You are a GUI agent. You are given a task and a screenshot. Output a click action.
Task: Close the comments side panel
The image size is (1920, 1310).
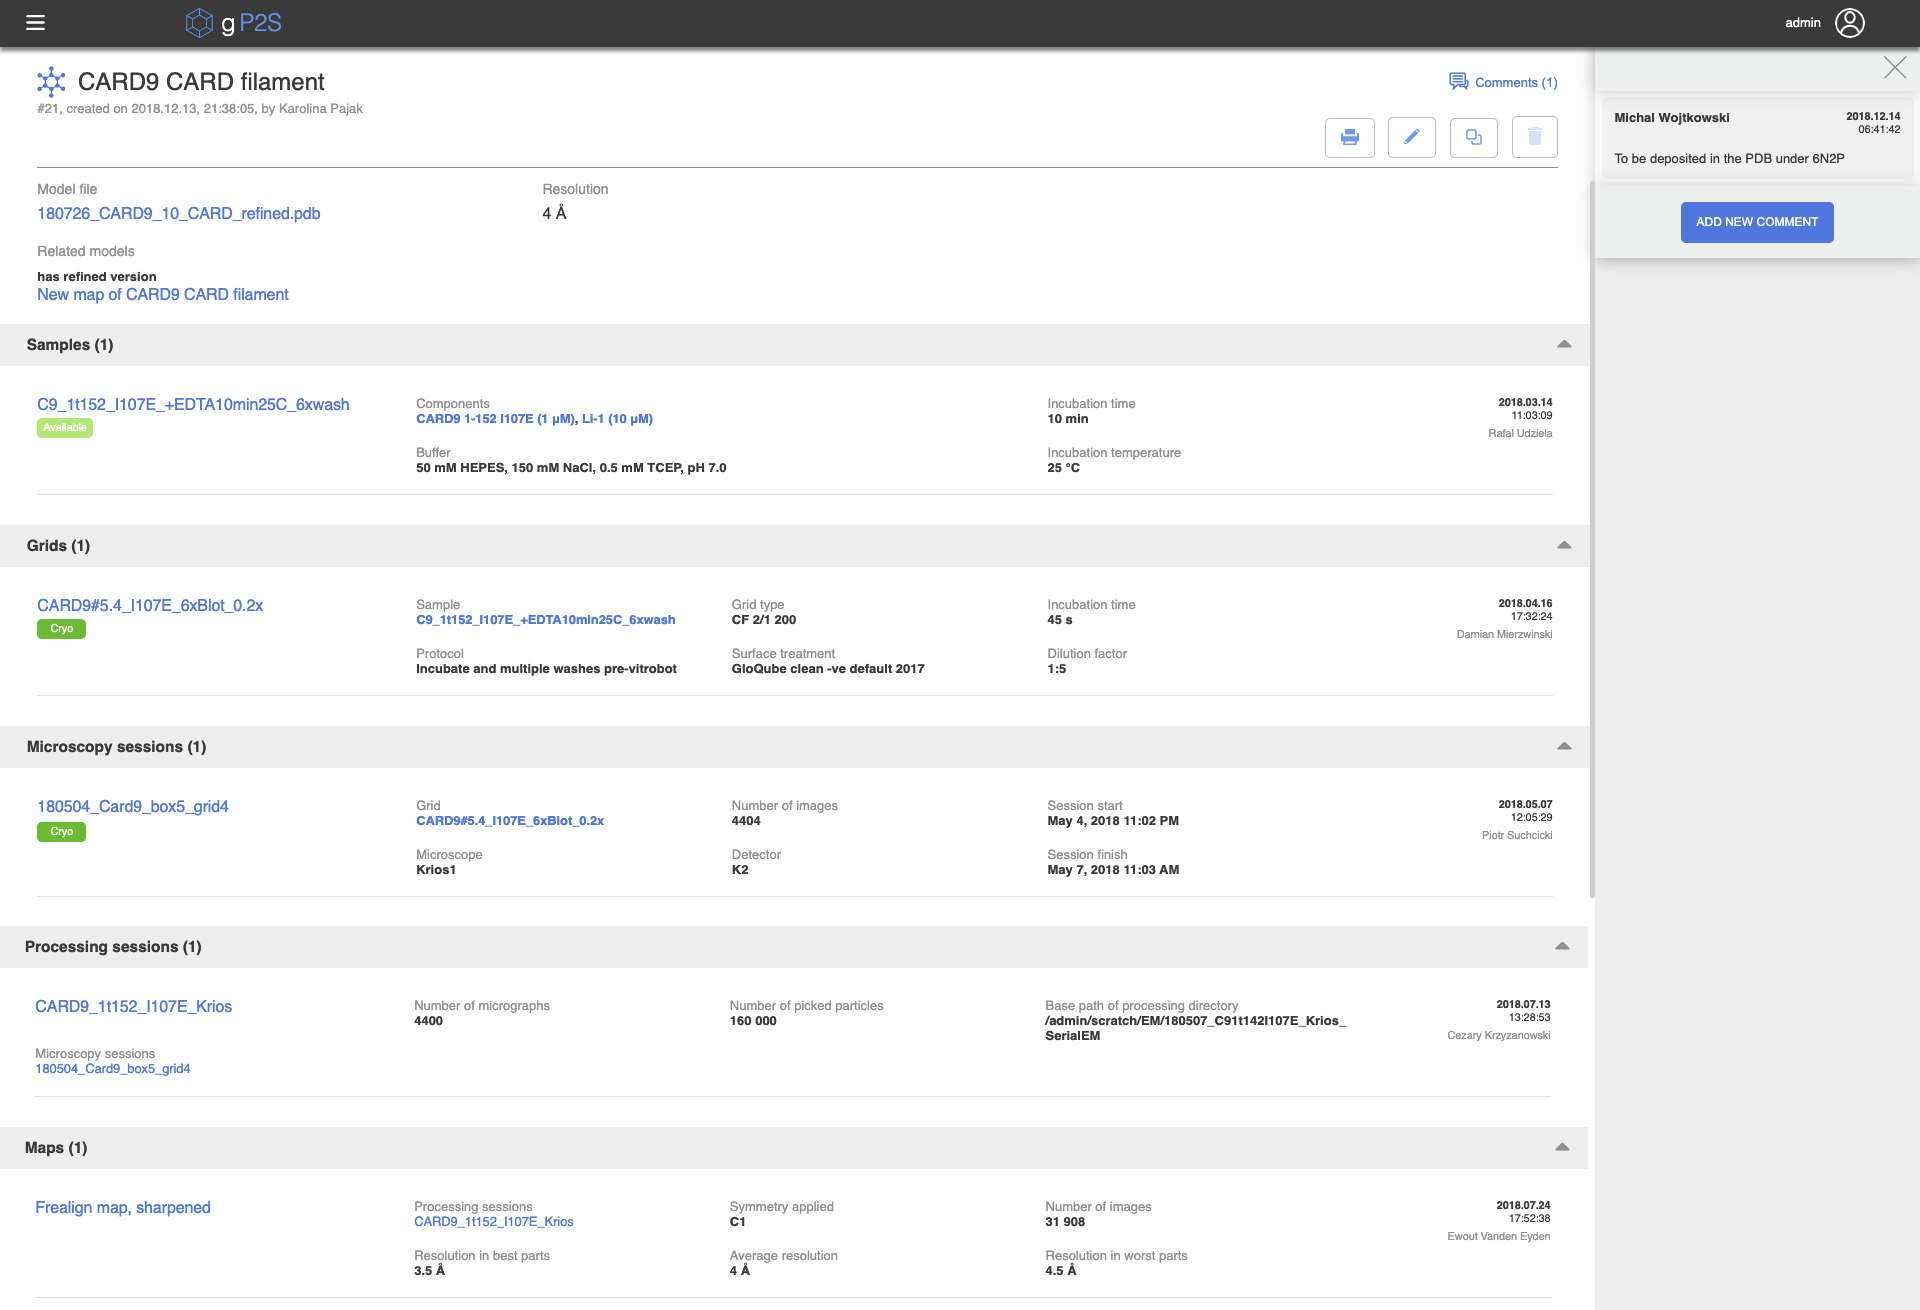[1894, 68]
